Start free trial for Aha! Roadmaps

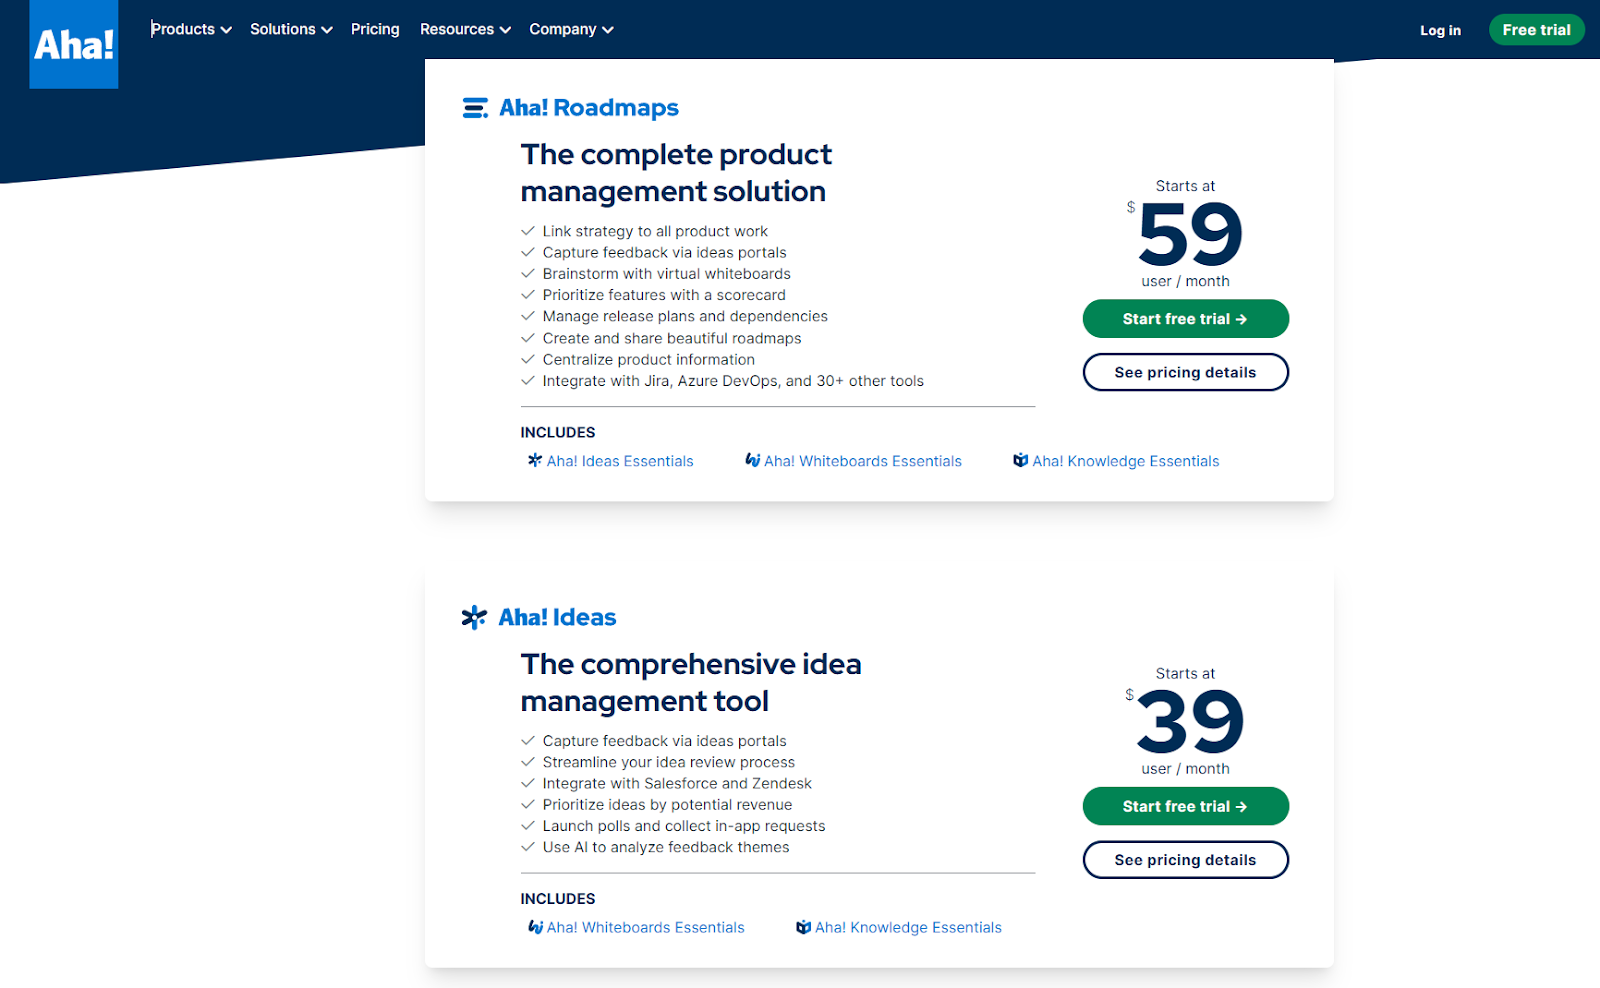pyautogui.click(x=1185, y=319)
